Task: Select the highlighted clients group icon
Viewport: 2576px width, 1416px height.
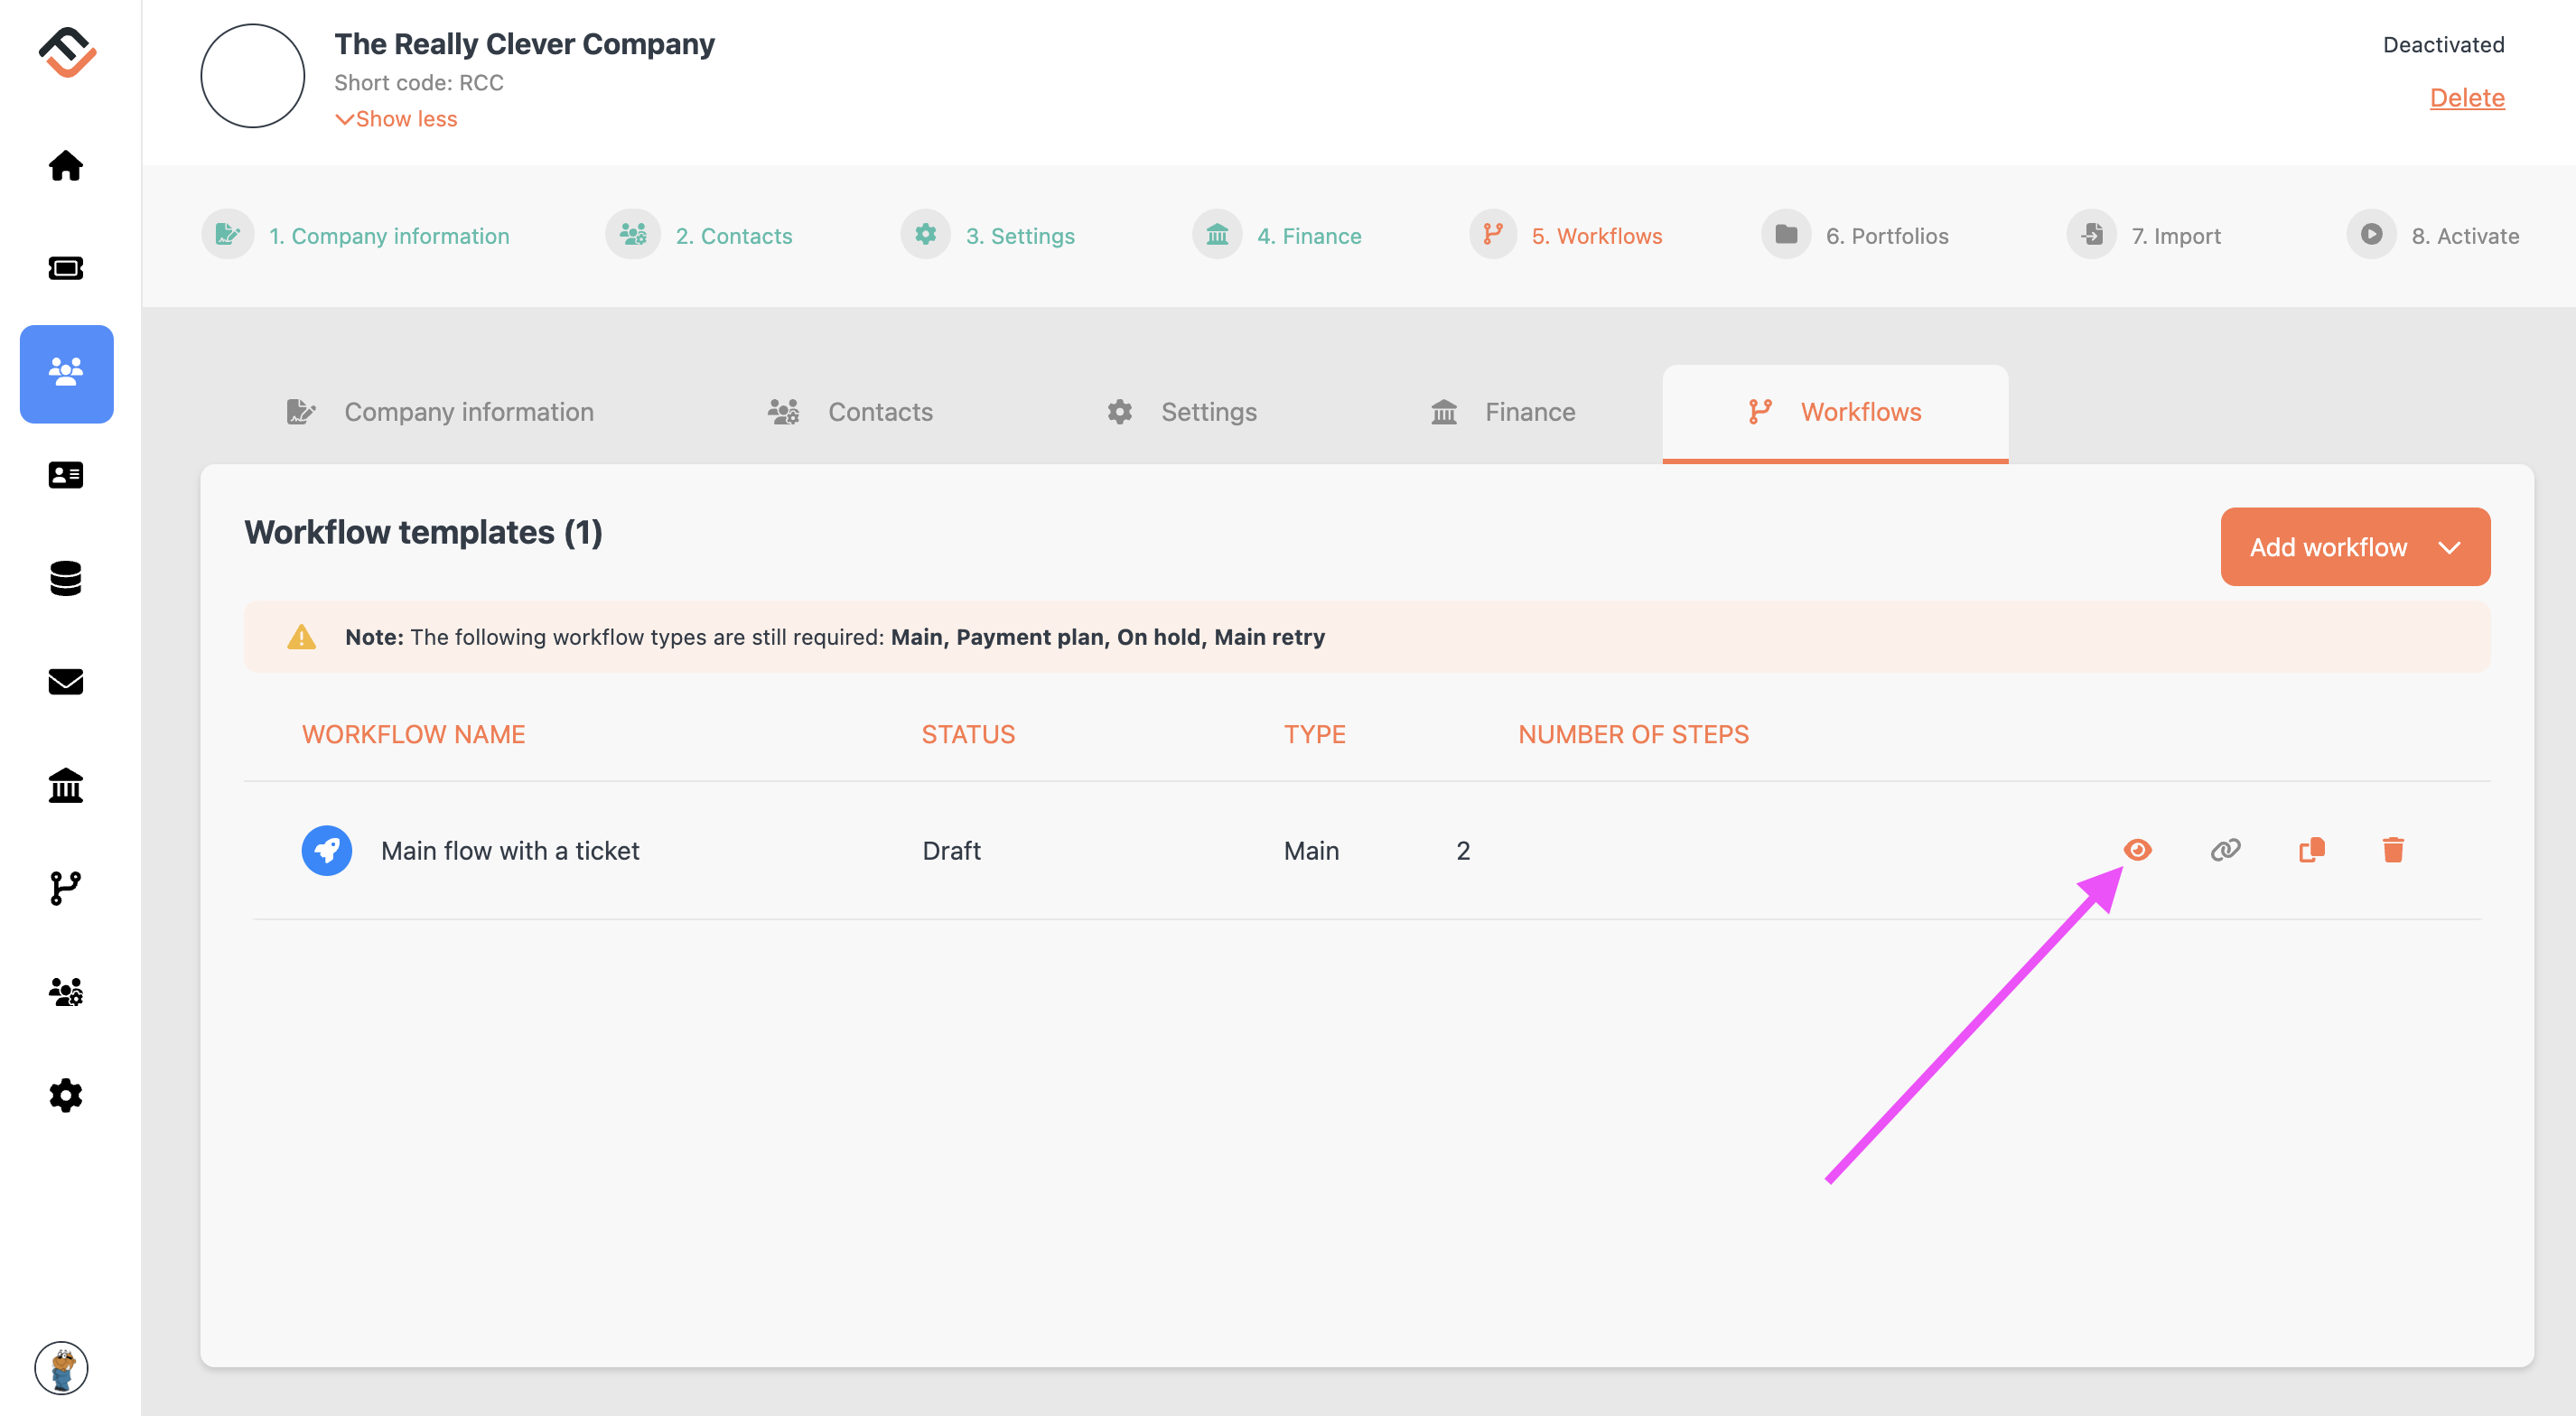Action: click(66, 373)
